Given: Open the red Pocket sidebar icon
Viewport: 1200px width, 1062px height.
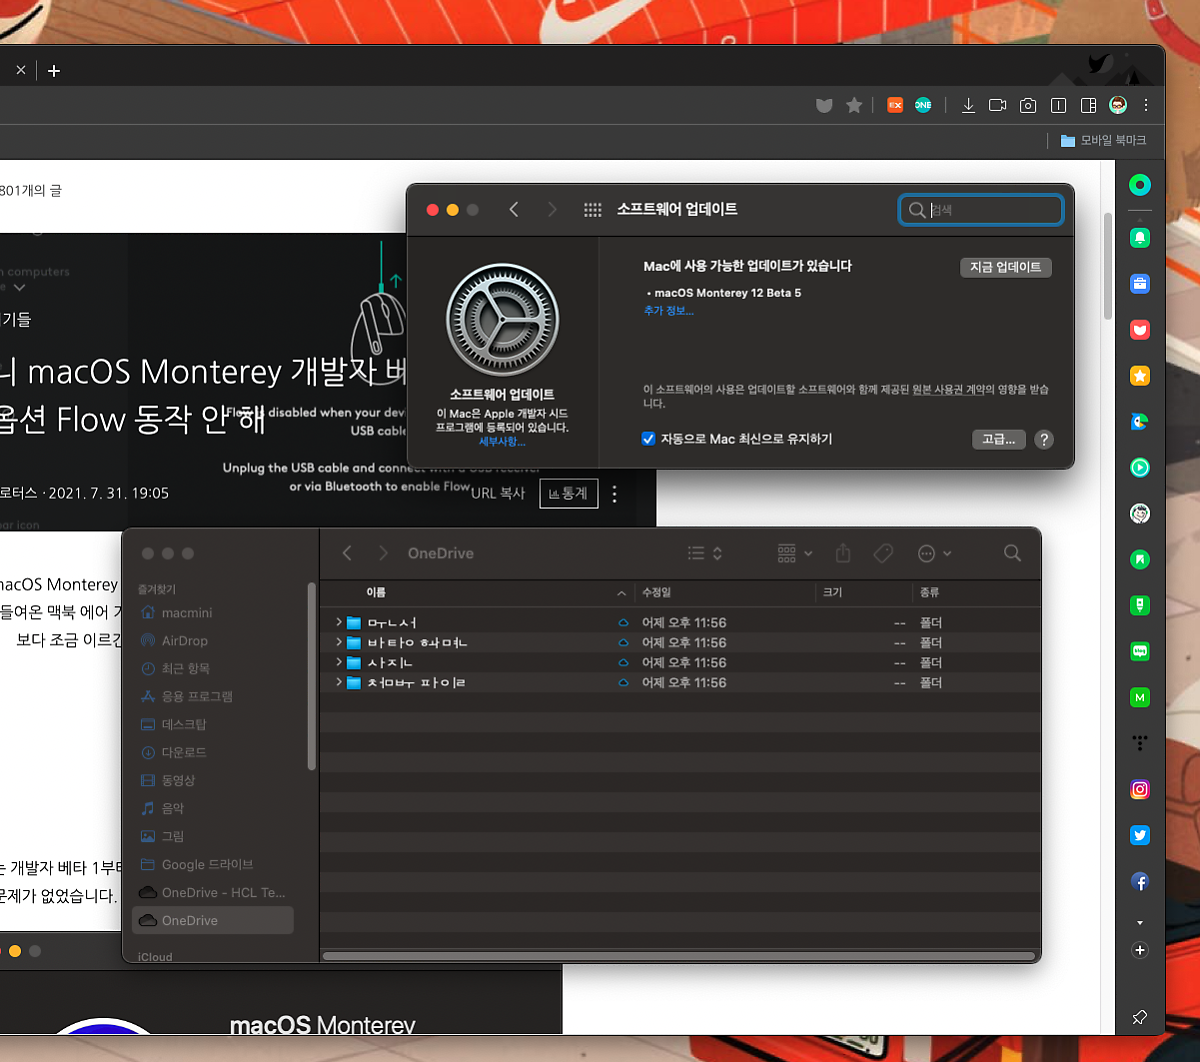Looking at the screenshot, I should click(x=1140, y=330).
